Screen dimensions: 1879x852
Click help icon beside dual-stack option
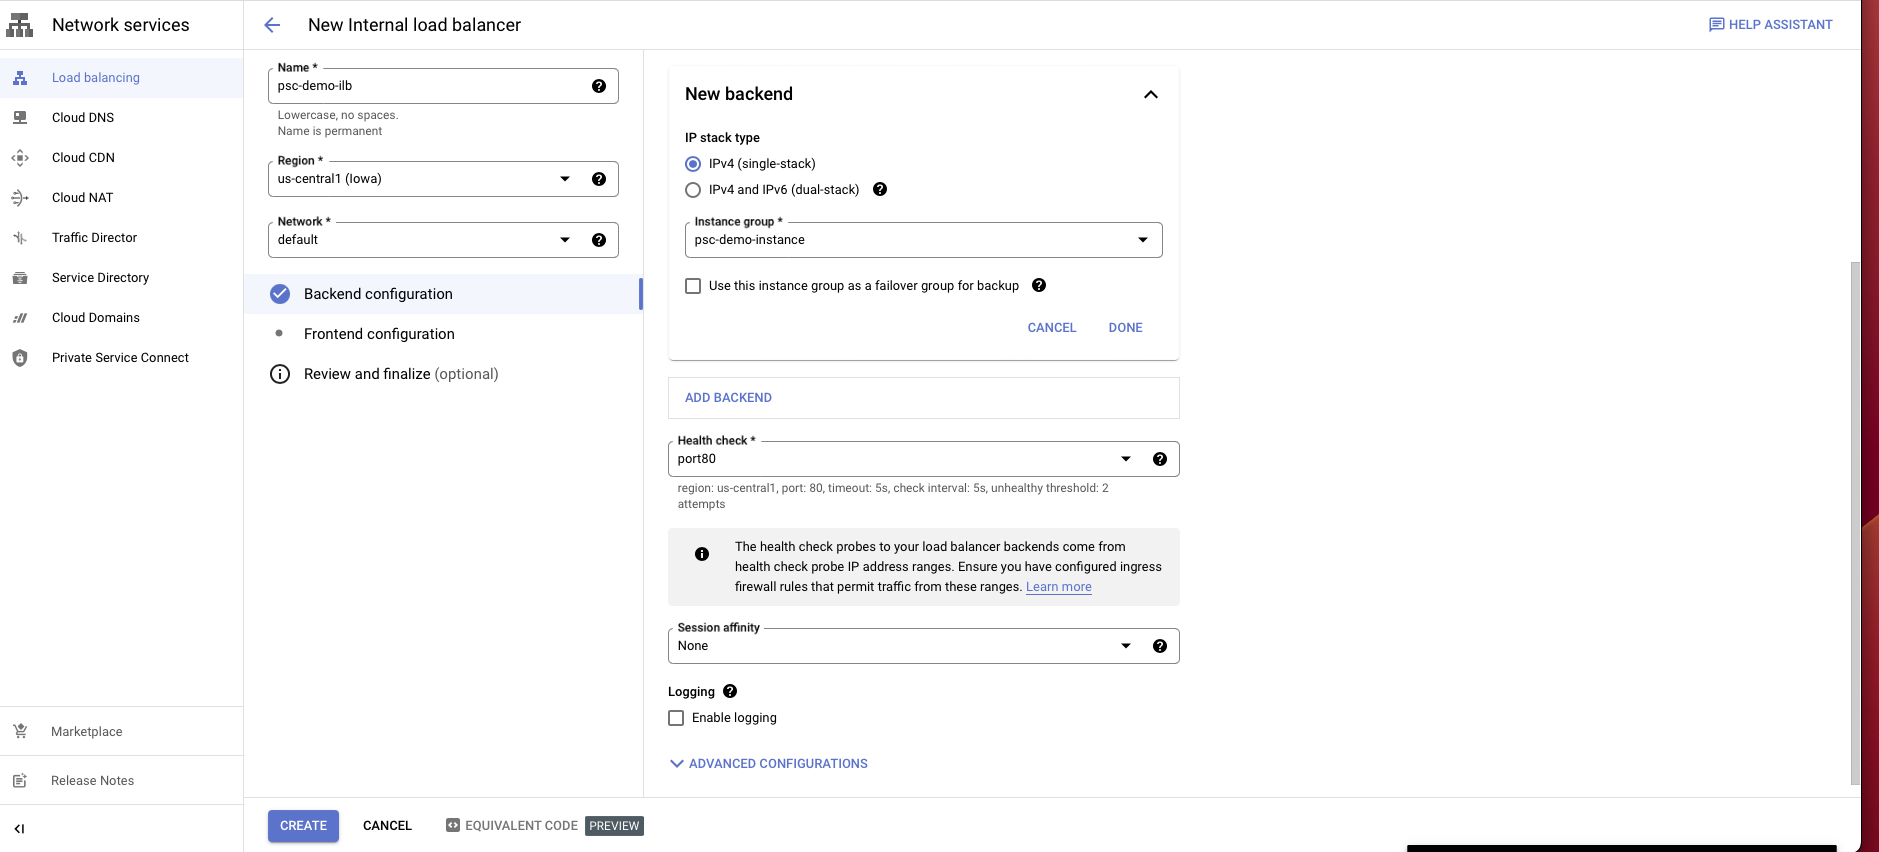[880, 189]
